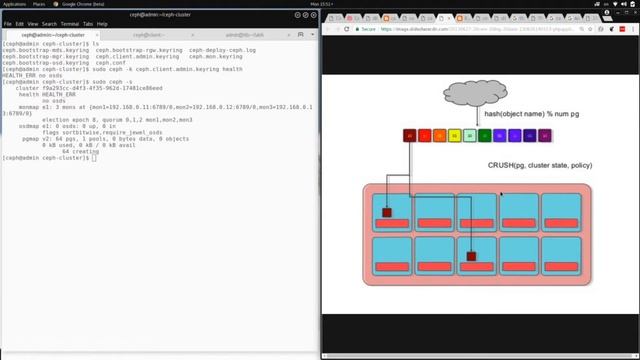Click the battery icon in the top panel

(x=633, y=4)
